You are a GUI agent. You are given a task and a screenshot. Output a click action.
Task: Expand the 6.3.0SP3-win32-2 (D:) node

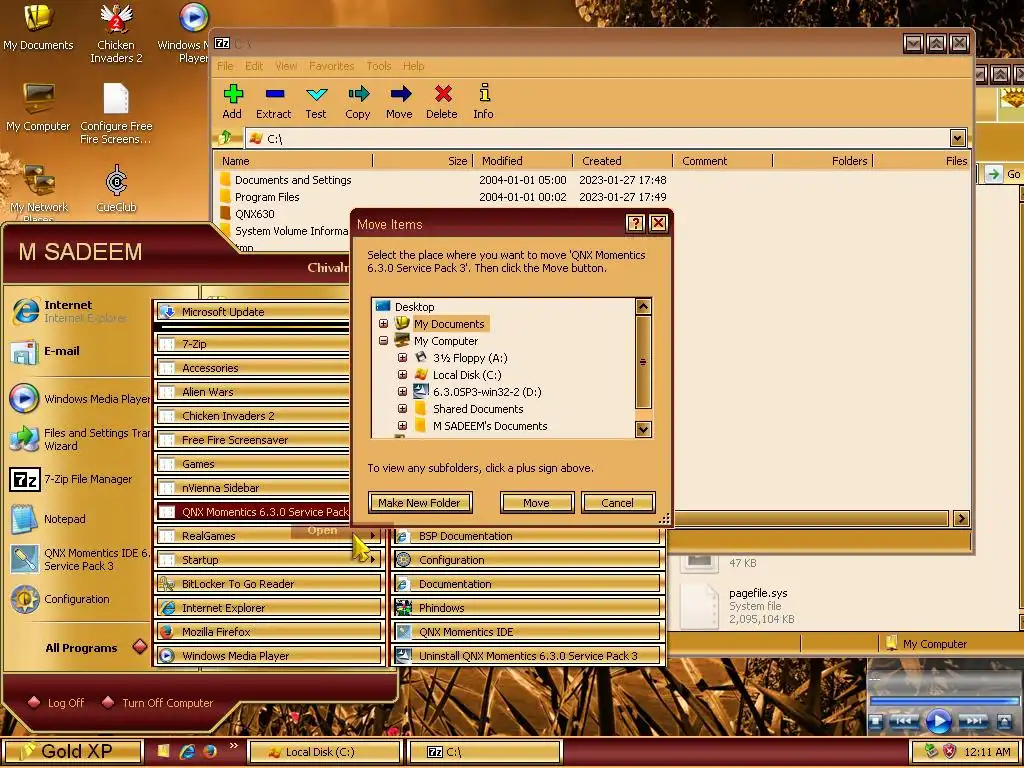pos(403,392)
